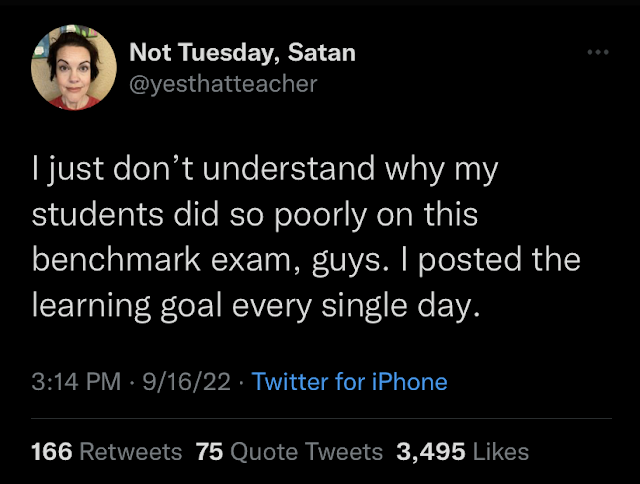View the list of Likes
Image resolution: width=640 pixels, height=484 pixels.
point(500,452)
